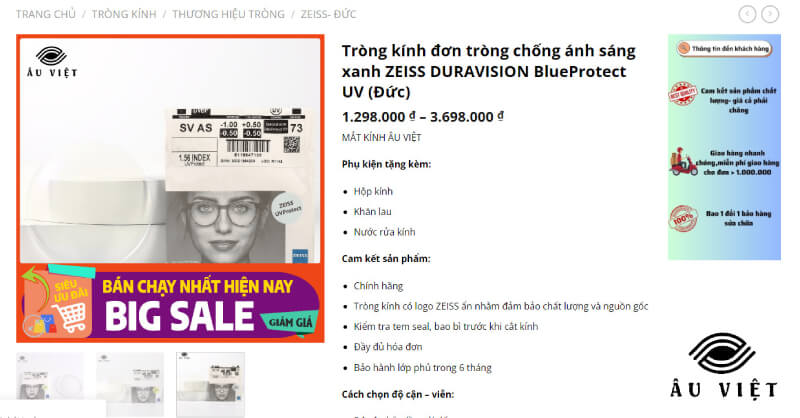Go to previous product arrow icon
This screenshot has width=800, height=418.
point(747,14)
